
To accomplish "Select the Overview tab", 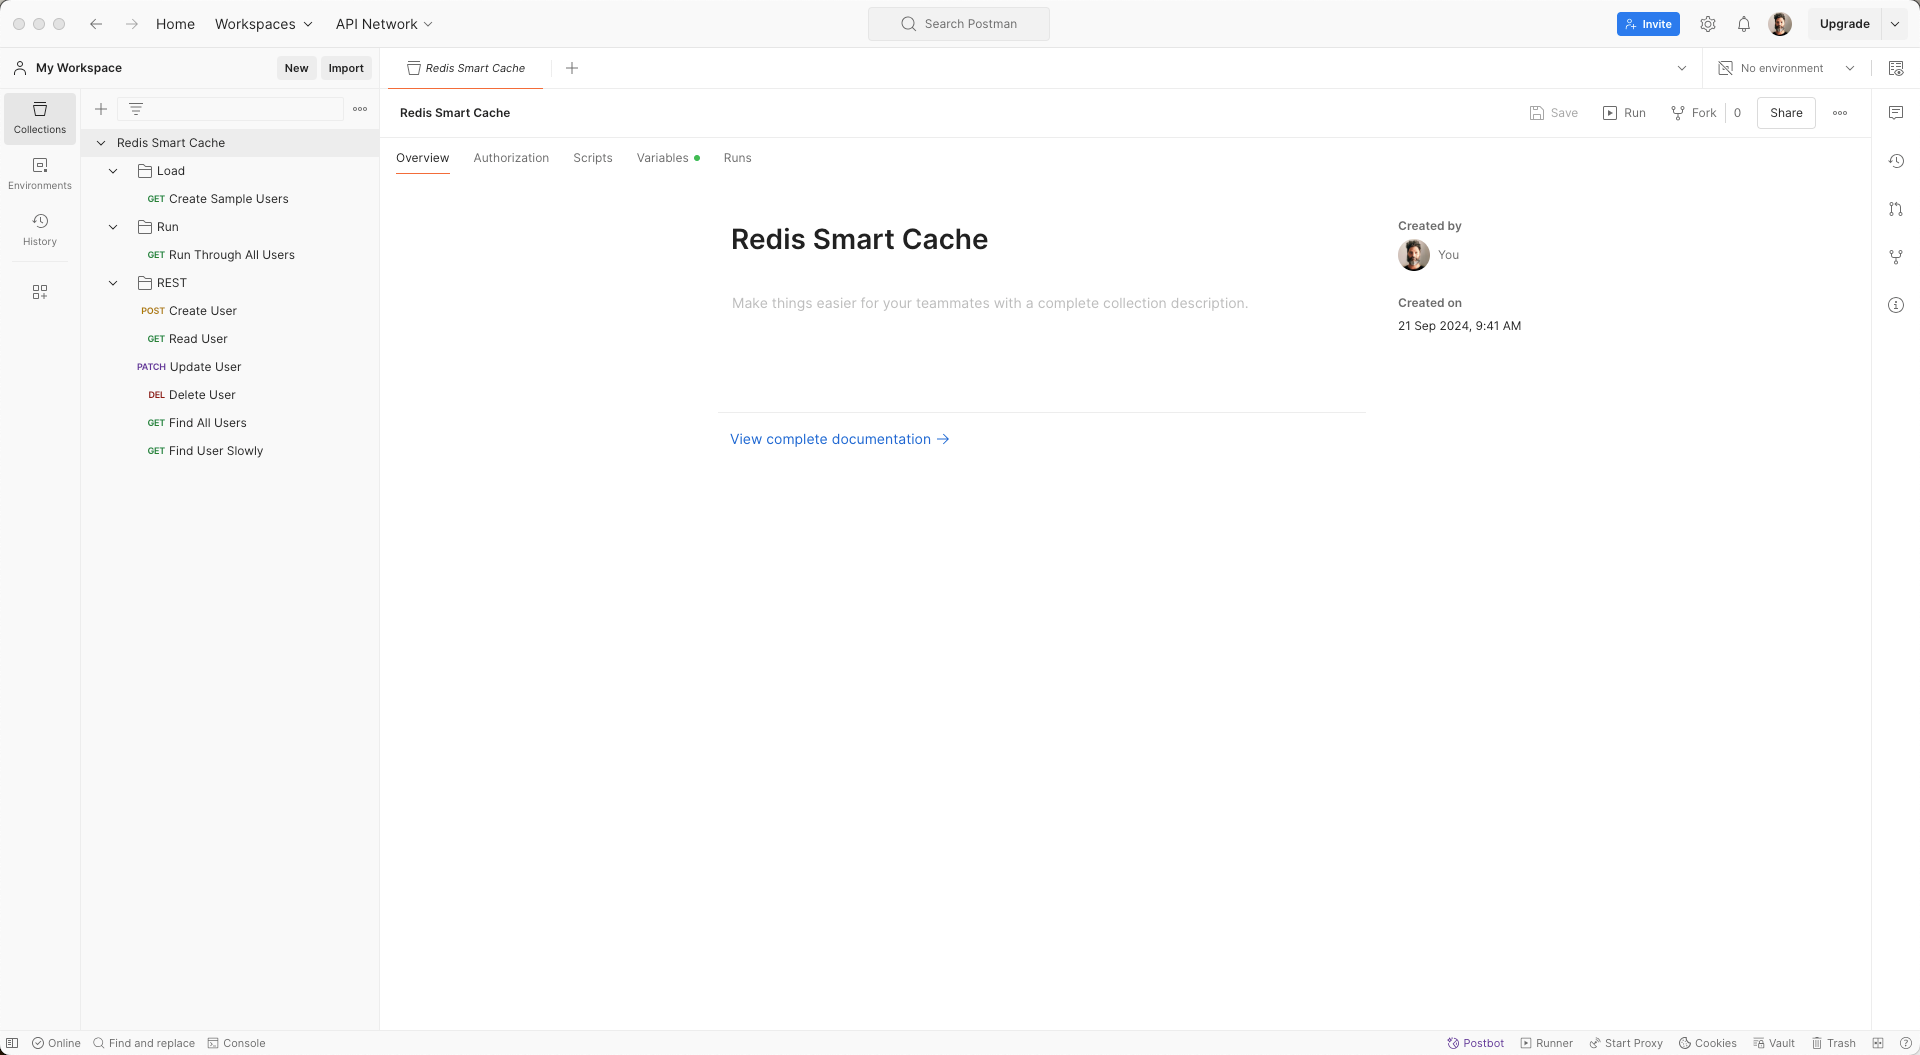I will pyautogui.click(x=422, y=158).
